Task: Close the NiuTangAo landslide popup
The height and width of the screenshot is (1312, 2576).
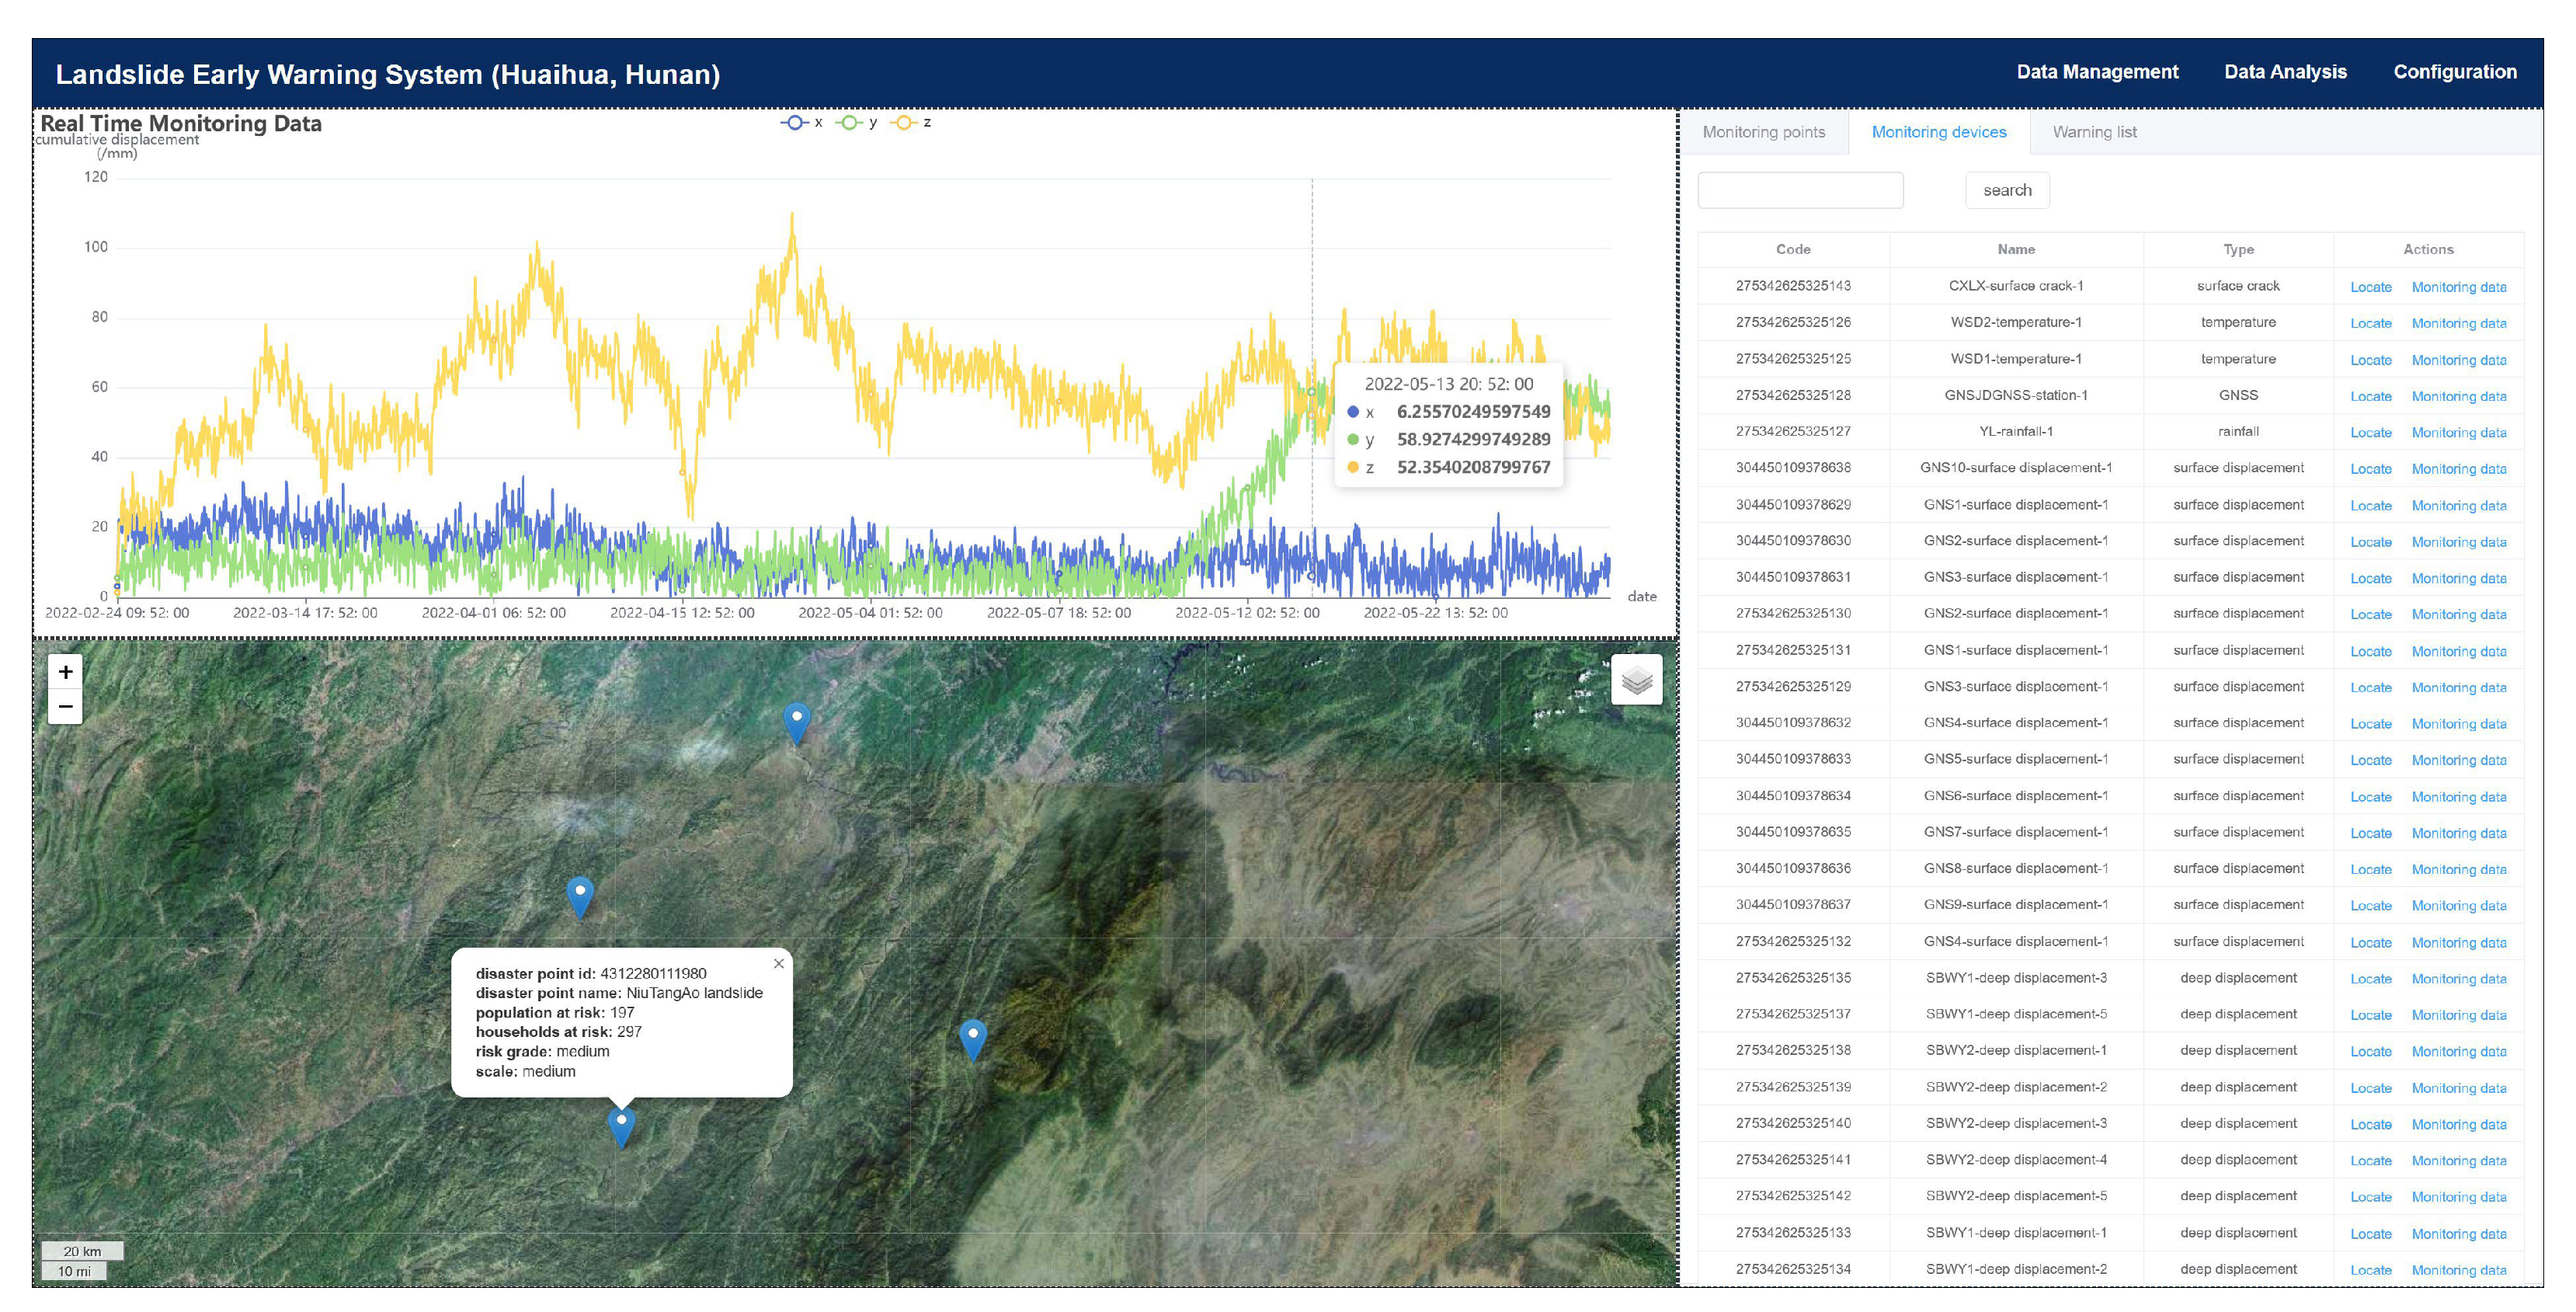Action: [x=778, y=964]
